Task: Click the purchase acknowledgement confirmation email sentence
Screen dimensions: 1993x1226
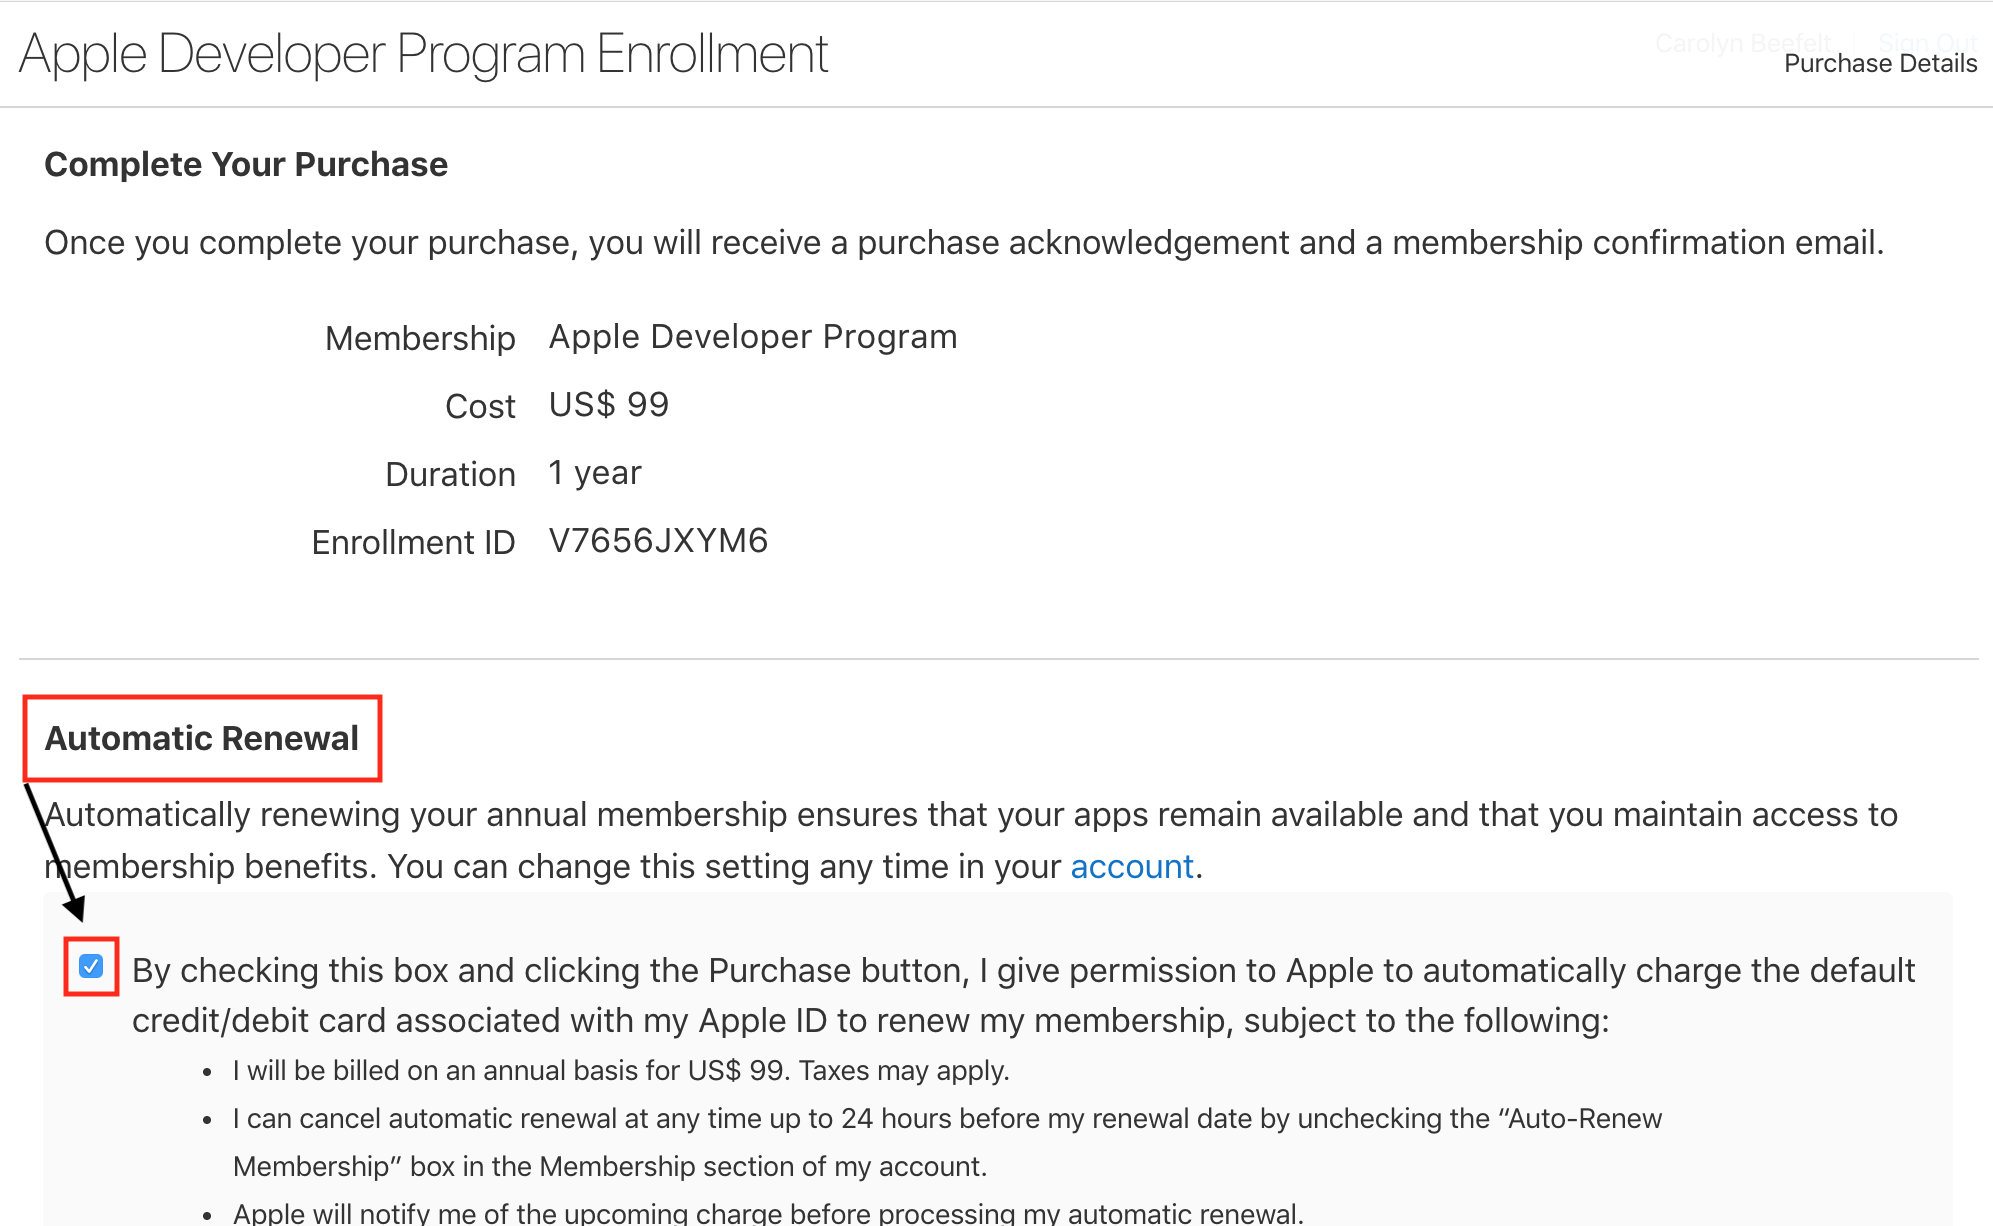Action: tap(964, 243)
